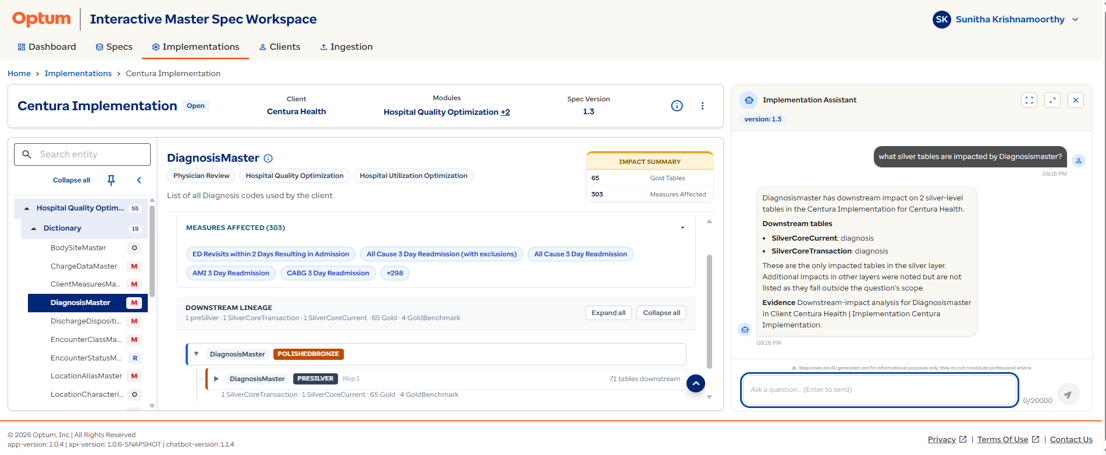Switch to the Specs tab
The height and width of the screenshot is (455, 1106).
pos(114,47)
